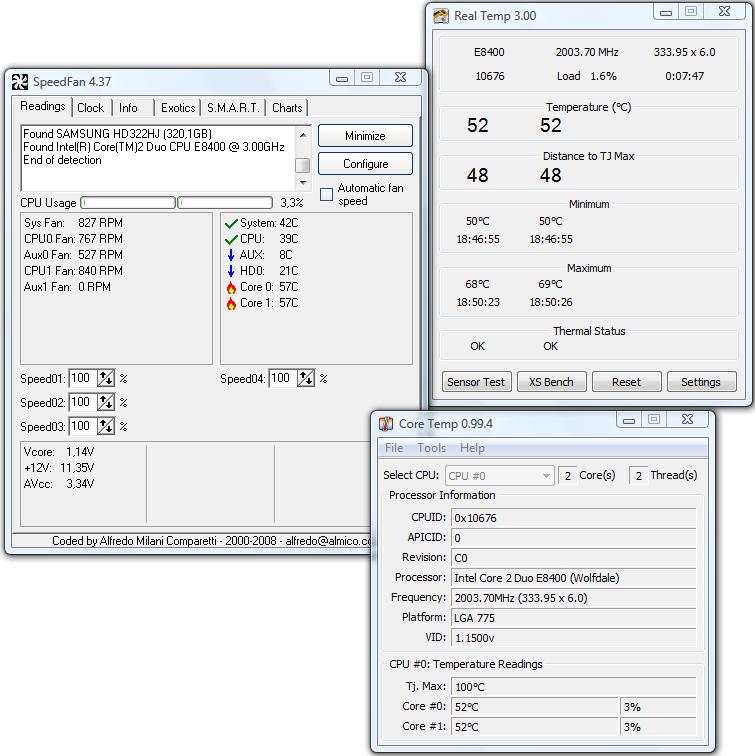Click the 69°C maximum temperature in Real Temp
The height and width of the screenshot is (756, 755).
click(x=551, y=284)
